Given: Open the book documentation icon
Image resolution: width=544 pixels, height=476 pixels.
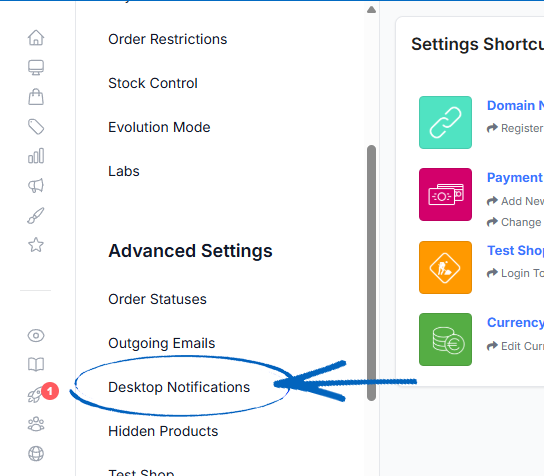Looking at the screenshot, I should [36, 365].
